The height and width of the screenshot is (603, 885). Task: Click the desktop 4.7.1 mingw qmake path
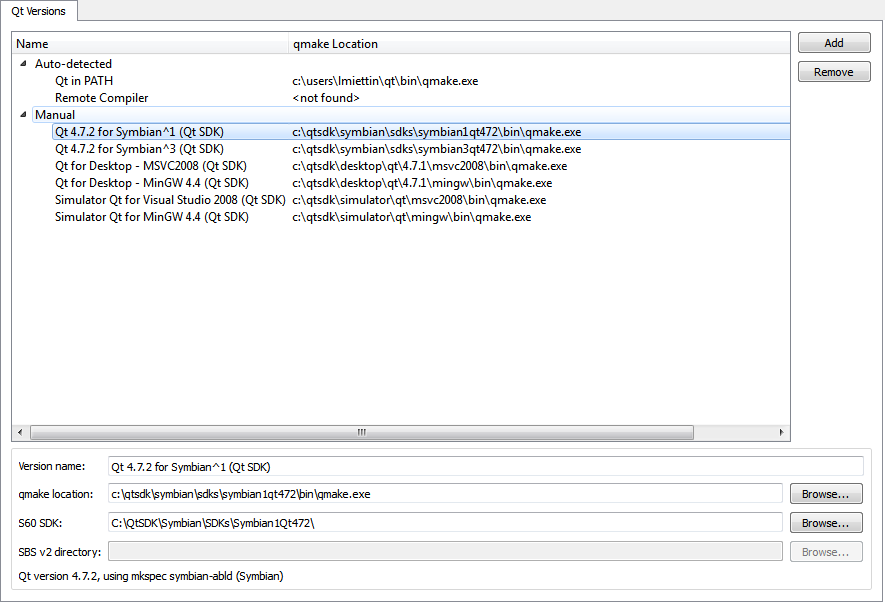tap(422, 182)
